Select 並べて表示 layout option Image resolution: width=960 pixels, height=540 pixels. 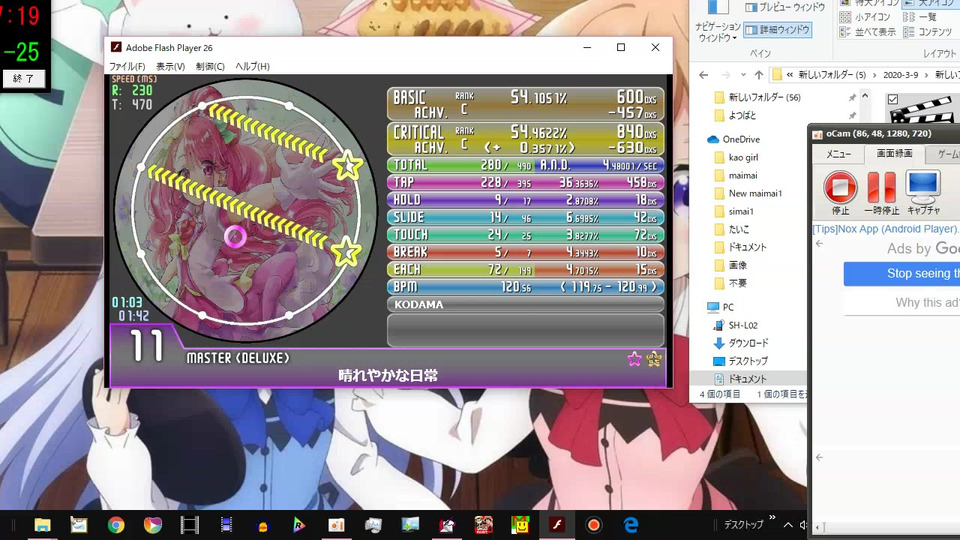click(867, 32)
